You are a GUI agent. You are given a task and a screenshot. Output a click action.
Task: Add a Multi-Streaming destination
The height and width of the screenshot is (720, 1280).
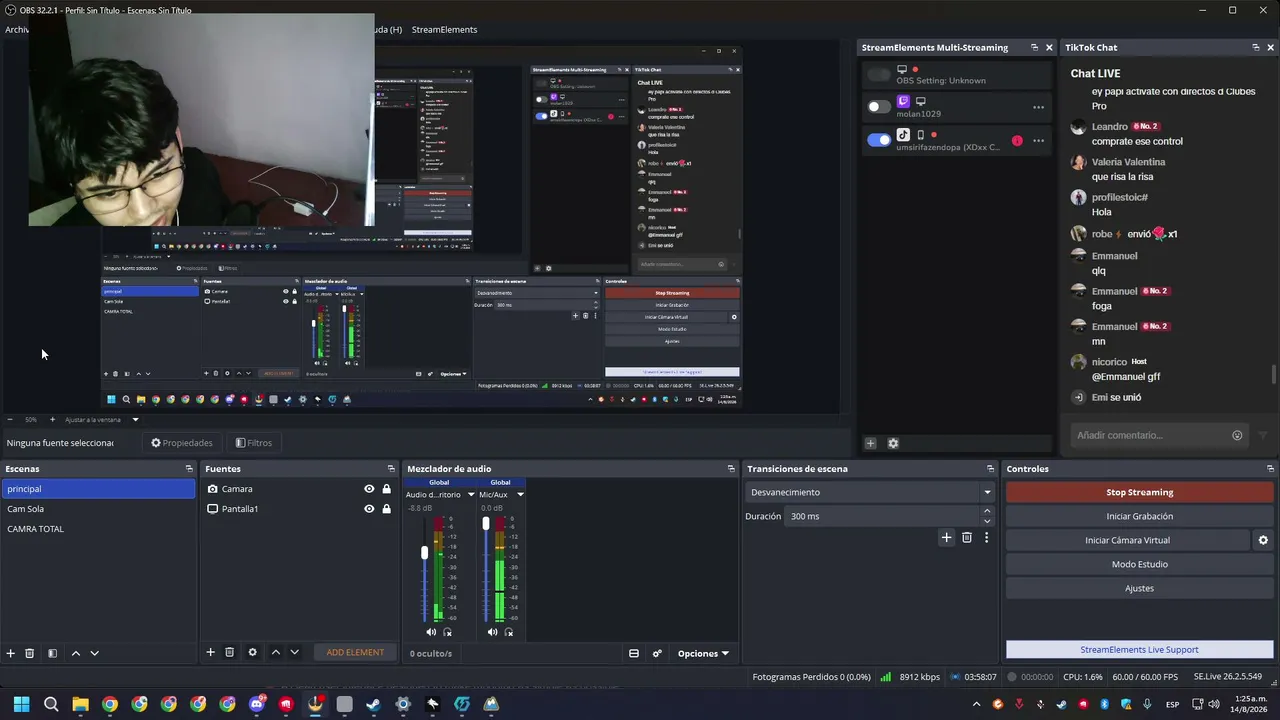[x=870, y=443]
